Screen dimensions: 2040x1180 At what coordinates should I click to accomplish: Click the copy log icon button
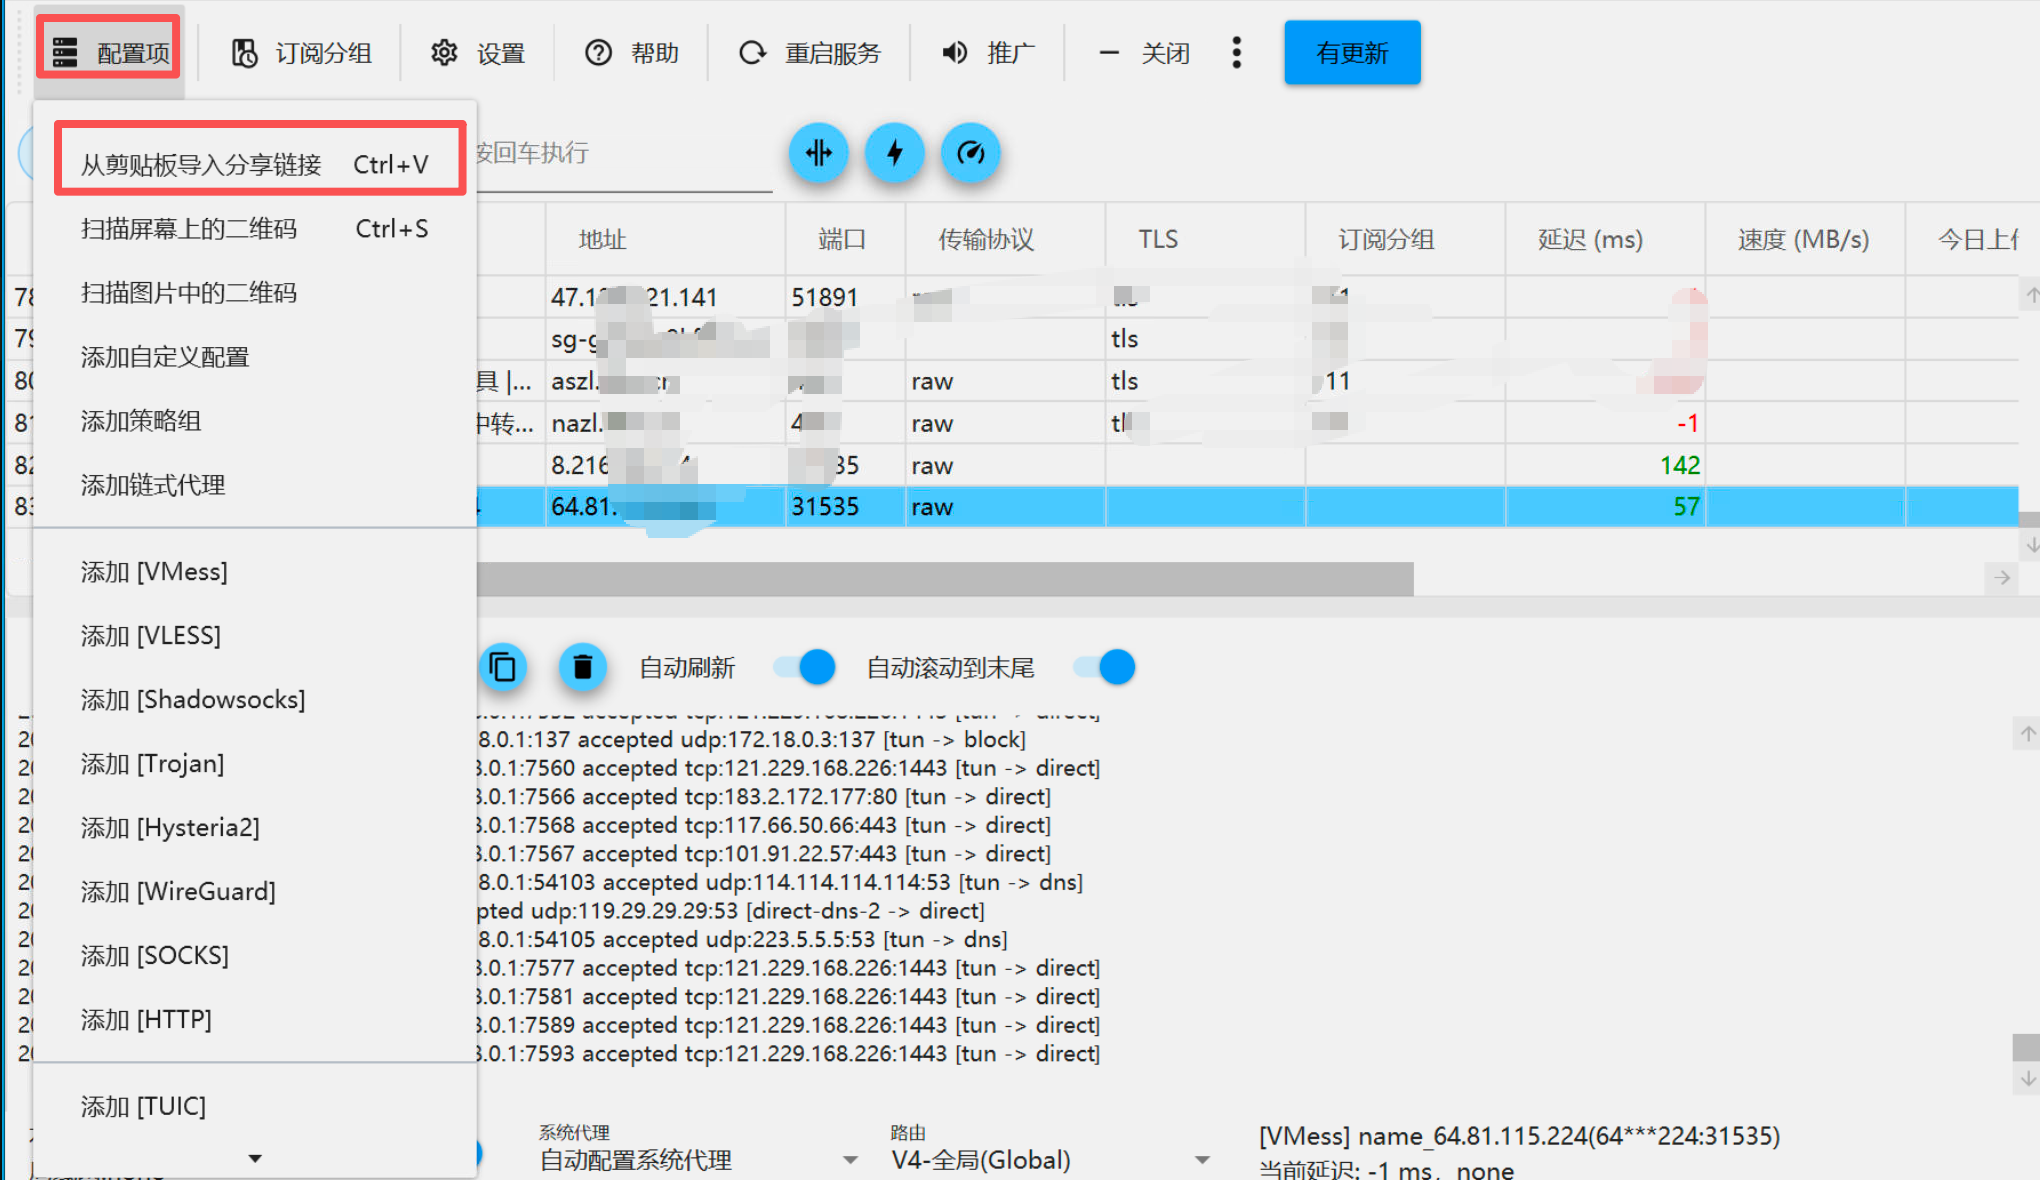[503, 667]
